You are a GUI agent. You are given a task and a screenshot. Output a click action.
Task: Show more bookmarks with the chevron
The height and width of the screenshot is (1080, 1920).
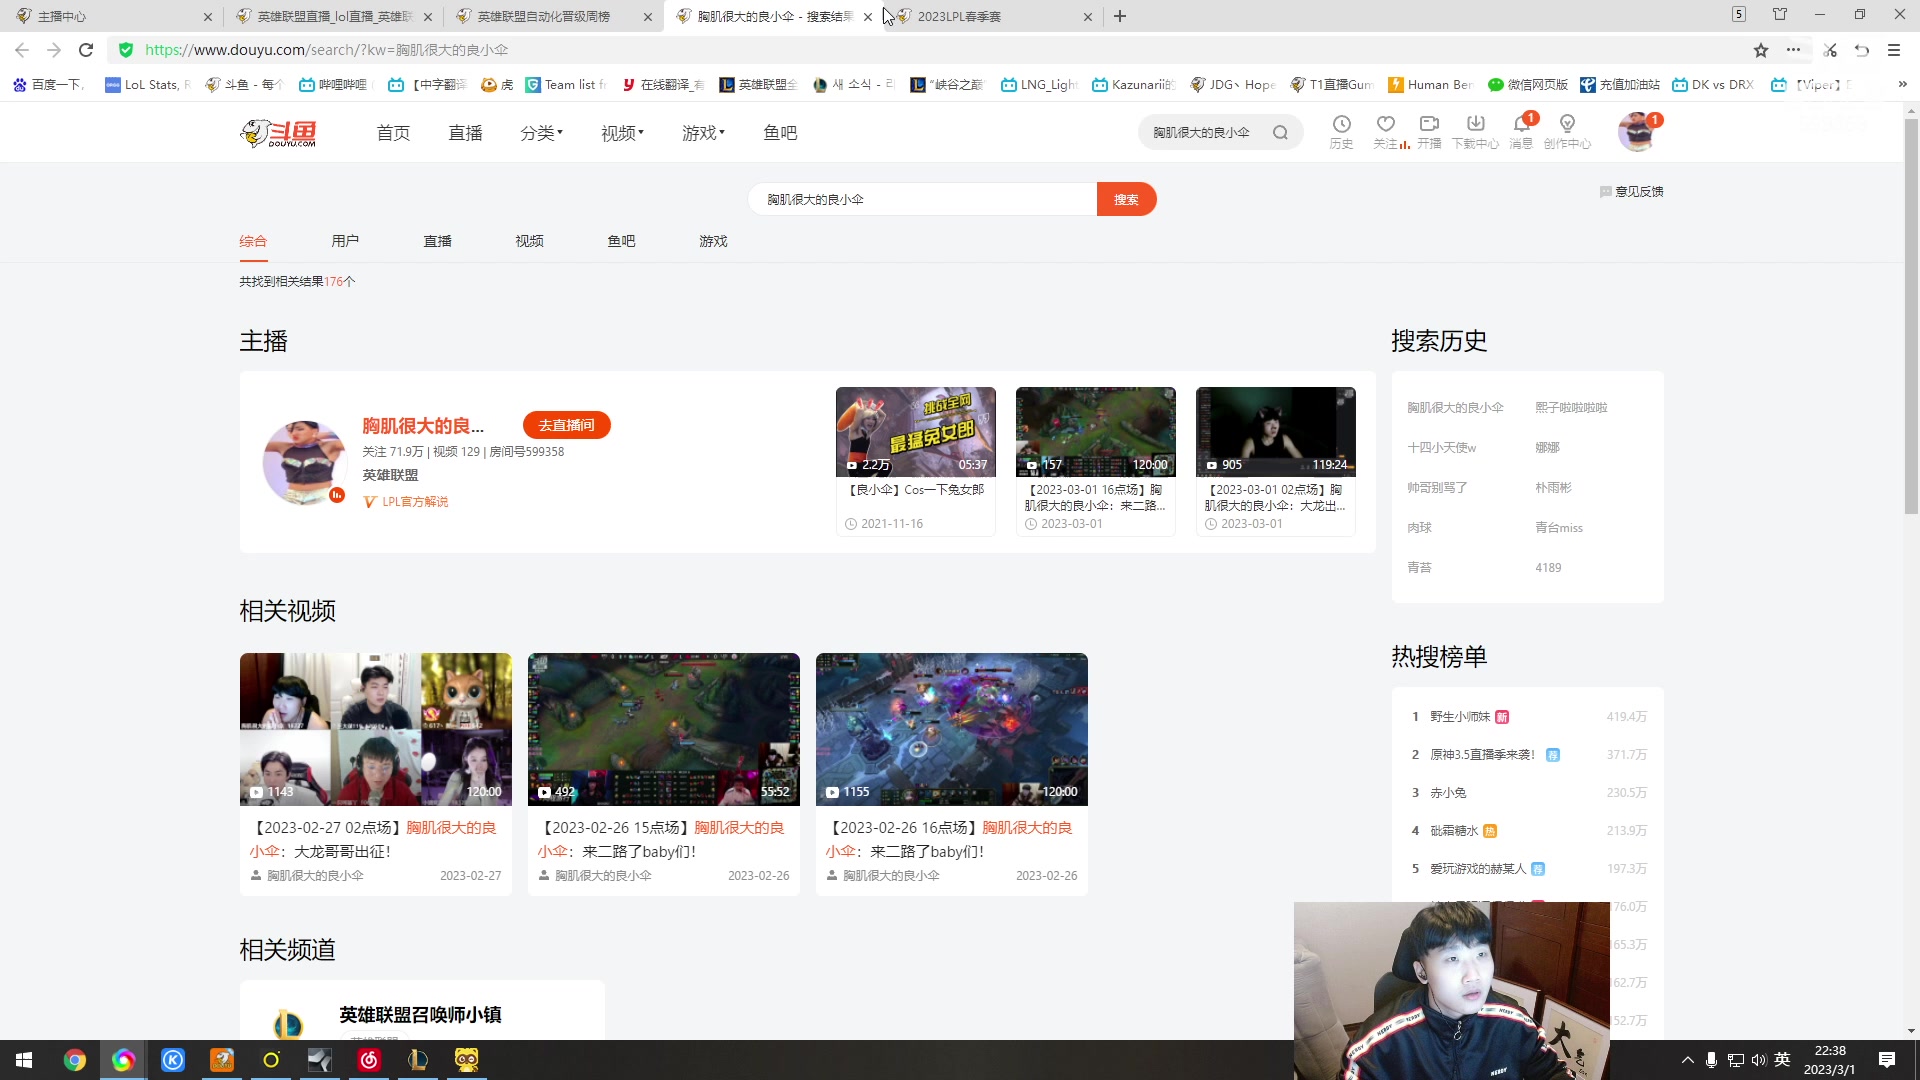coord(1902,85)
